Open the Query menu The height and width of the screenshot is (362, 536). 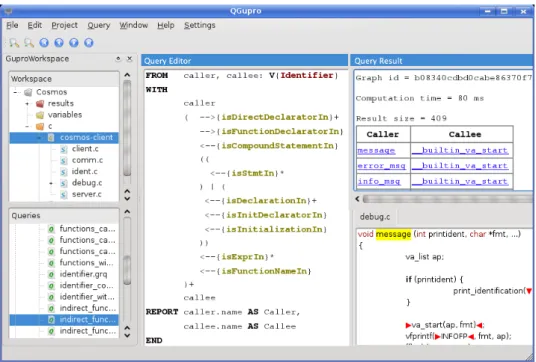pyautogui.click(x=99, y=25)
